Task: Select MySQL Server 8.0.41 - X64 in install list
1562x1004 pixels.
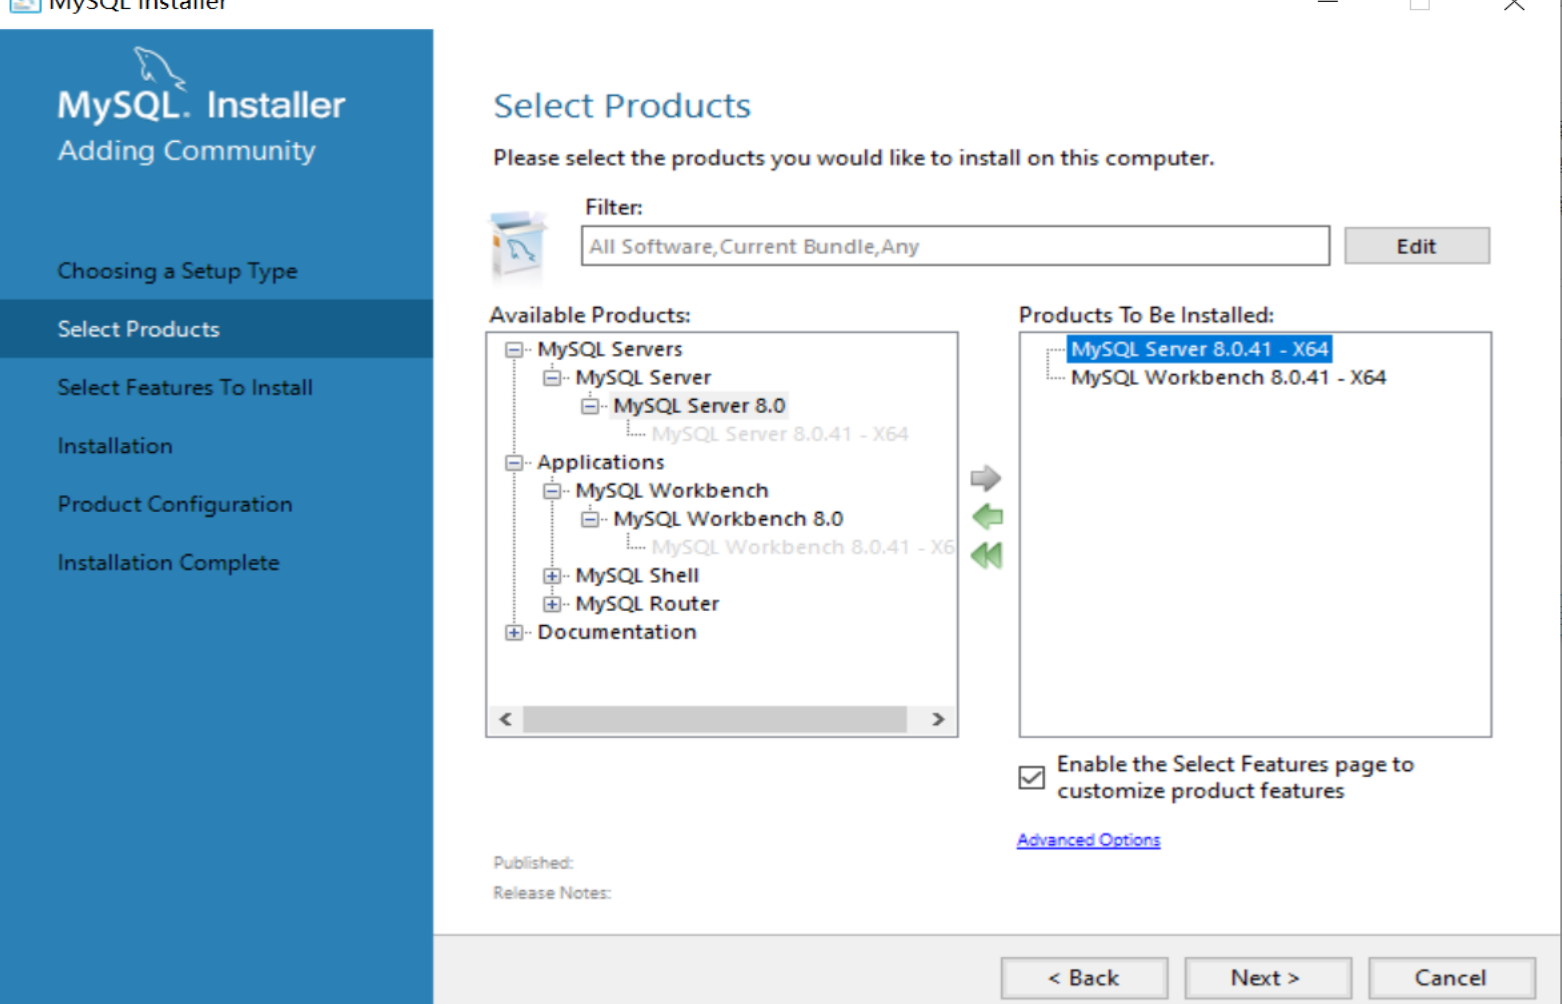Action: 1199,349
